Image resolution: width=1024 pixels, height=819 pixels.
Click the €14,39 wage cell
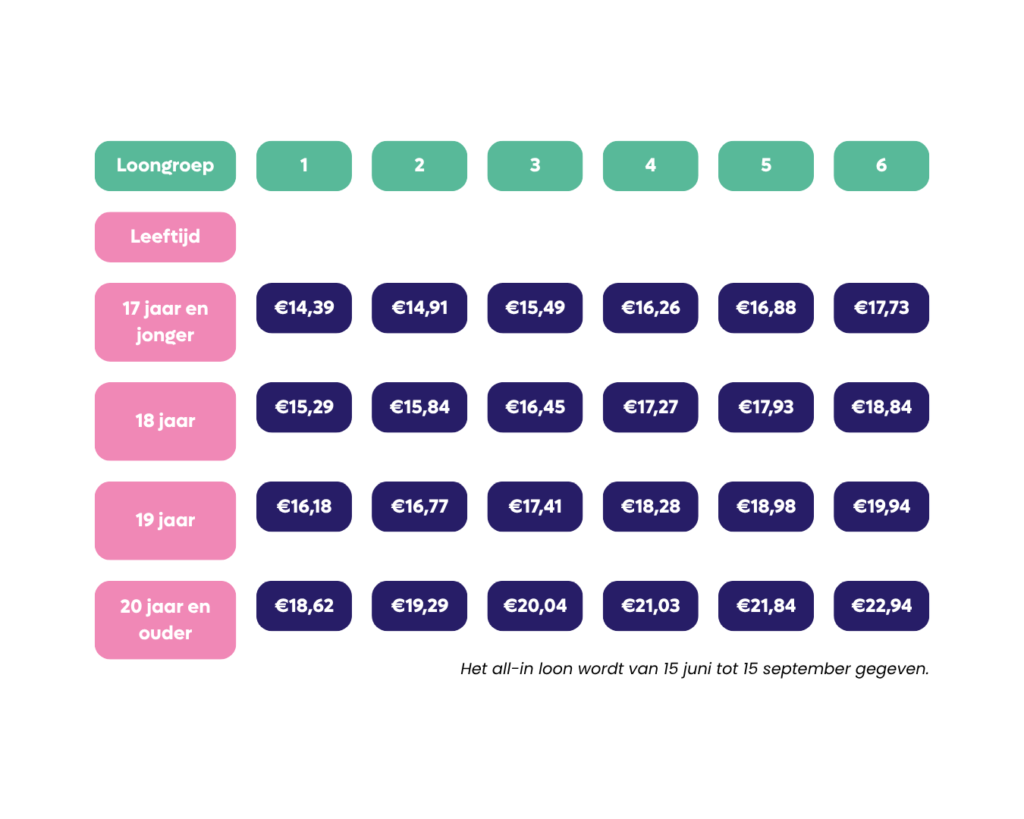[x=304, y=308]
